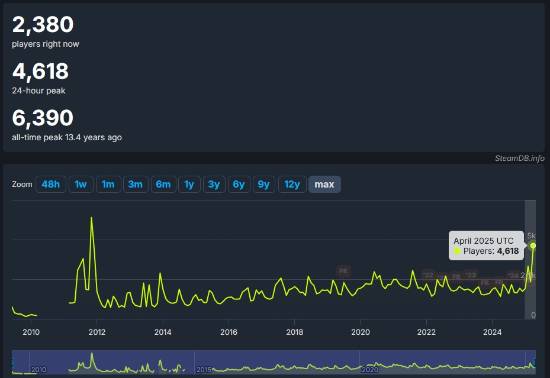The image size is (550, 378).
Task: Select the max zoom range
Action: click(324, 184)
